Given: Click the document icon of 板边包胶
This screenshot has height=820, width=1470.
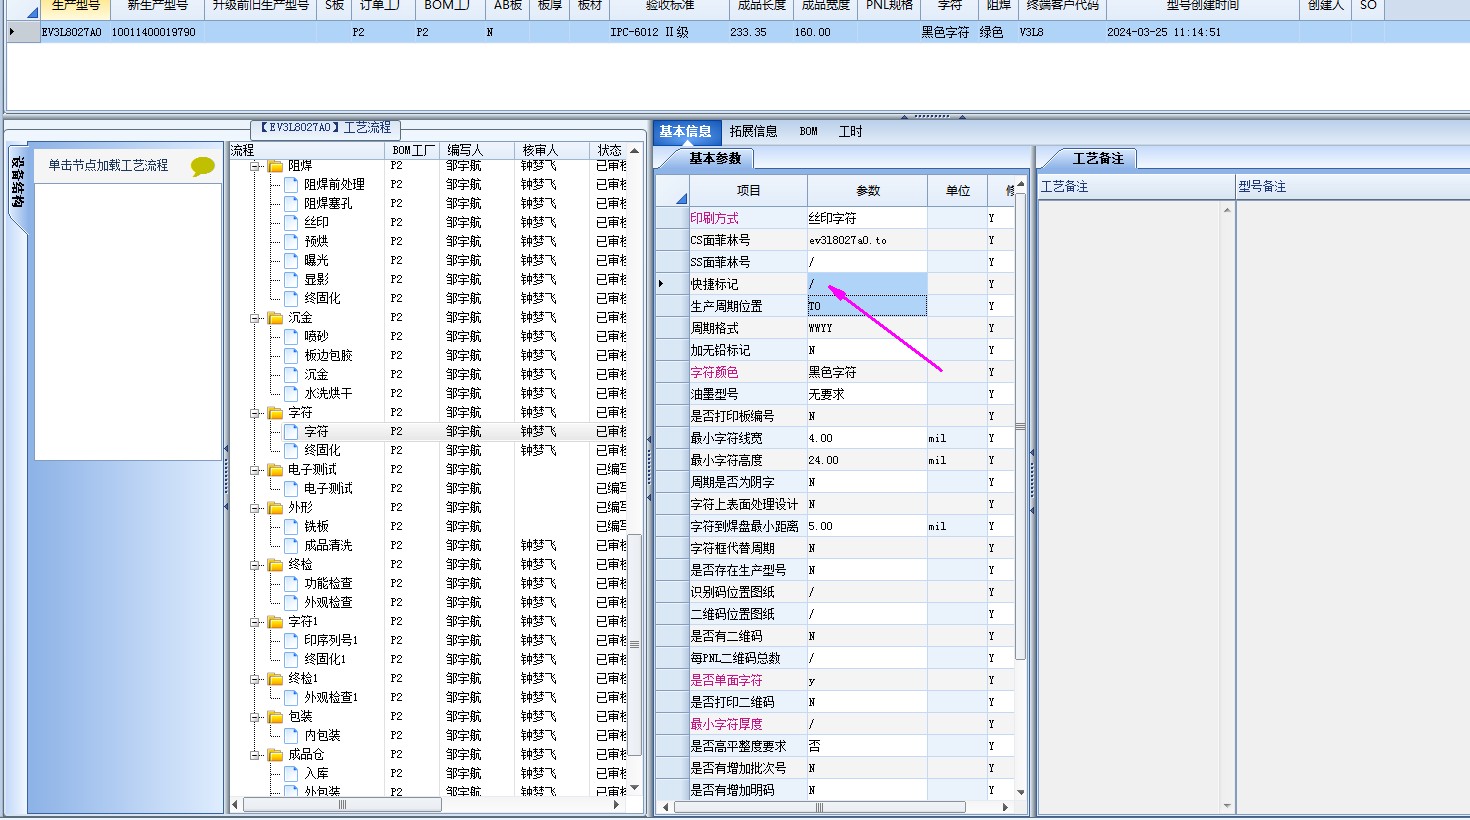Looking at the screenshot, I should [291, 356].
